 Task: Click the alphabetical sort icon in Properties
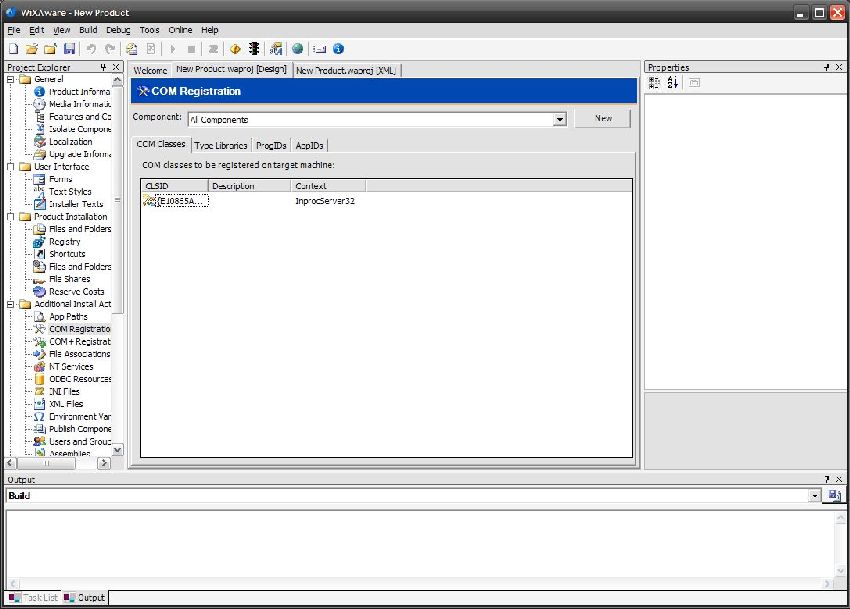(x=673, y=82)
